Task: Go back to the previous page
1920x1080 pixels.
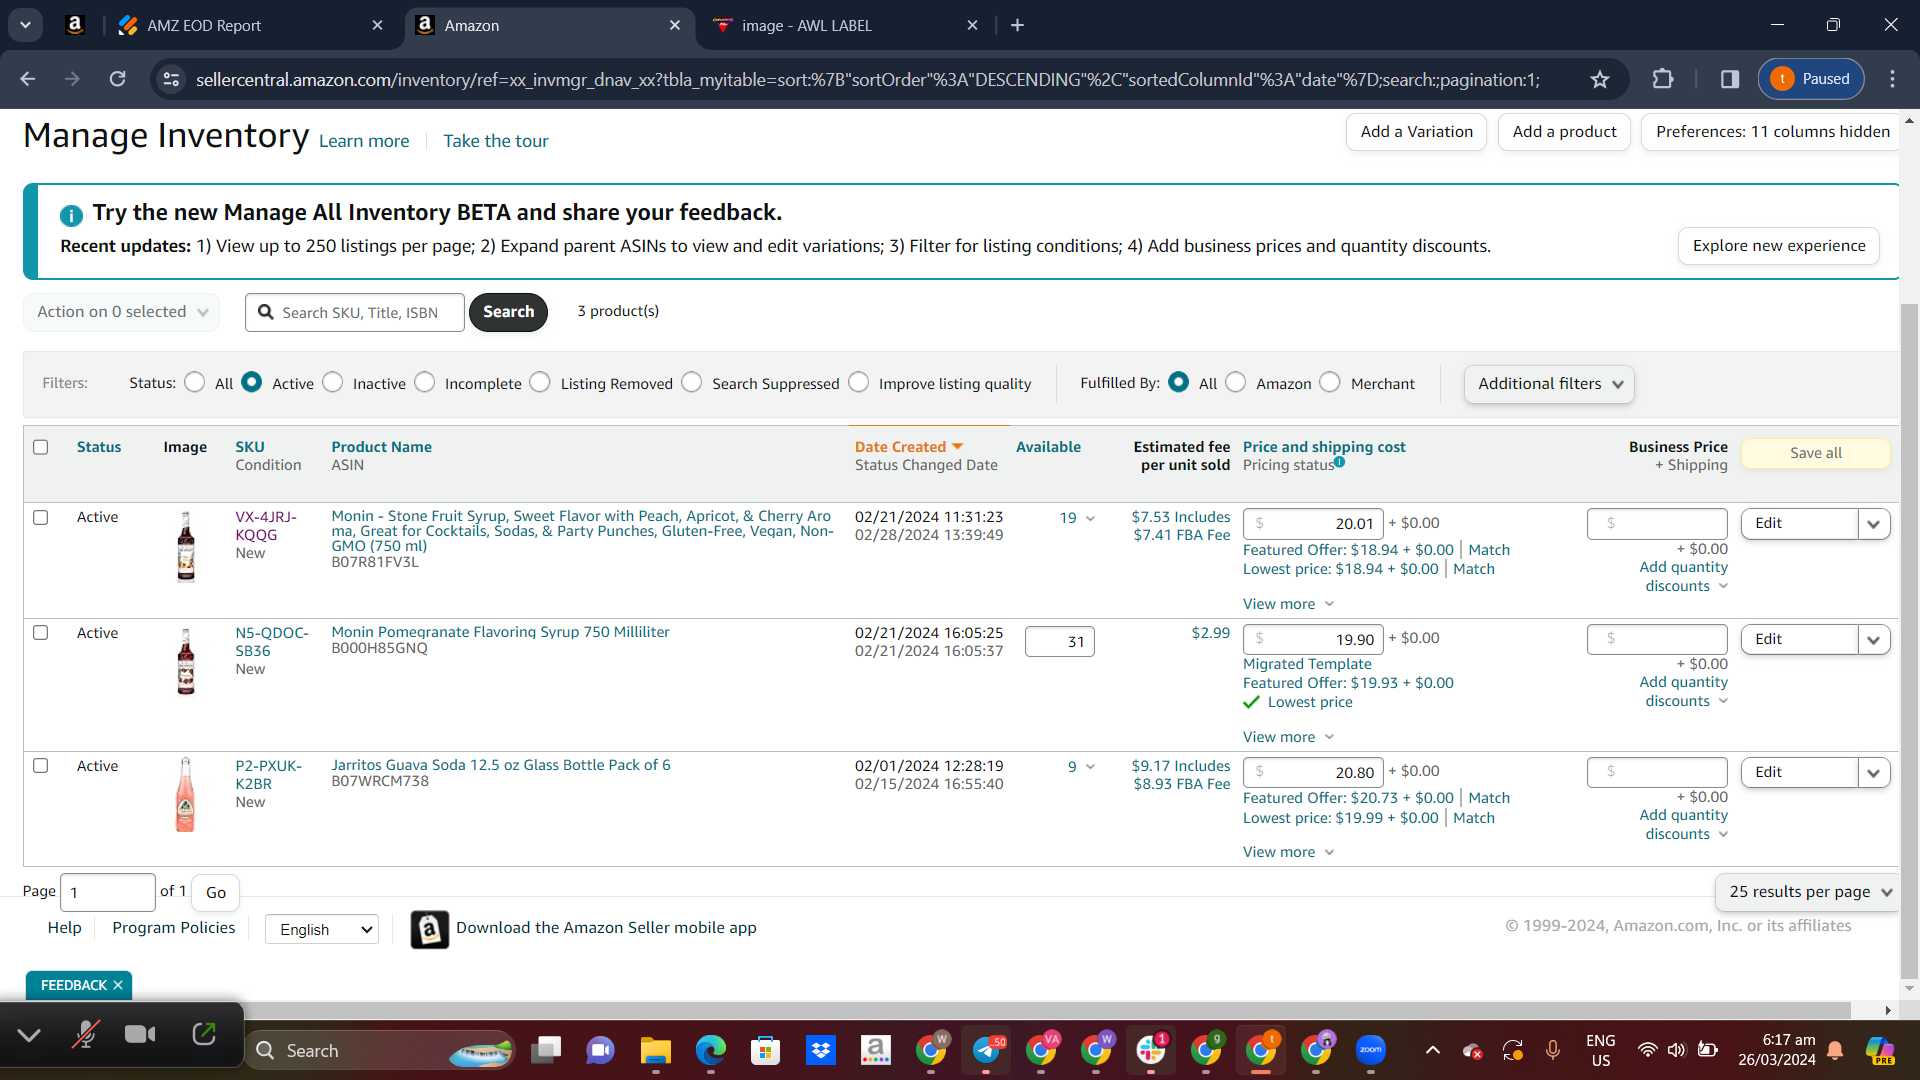Action: point(28,79)
